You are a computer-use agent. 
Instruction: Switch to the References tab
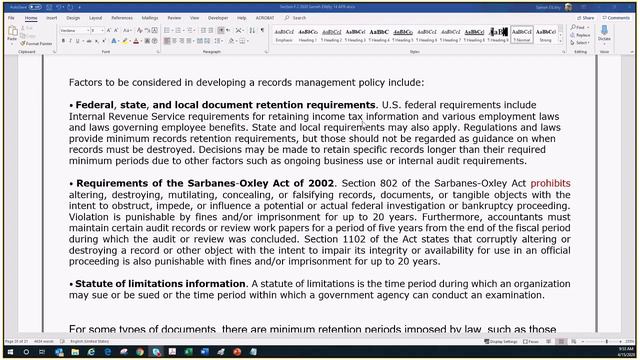tap(122, 18)
